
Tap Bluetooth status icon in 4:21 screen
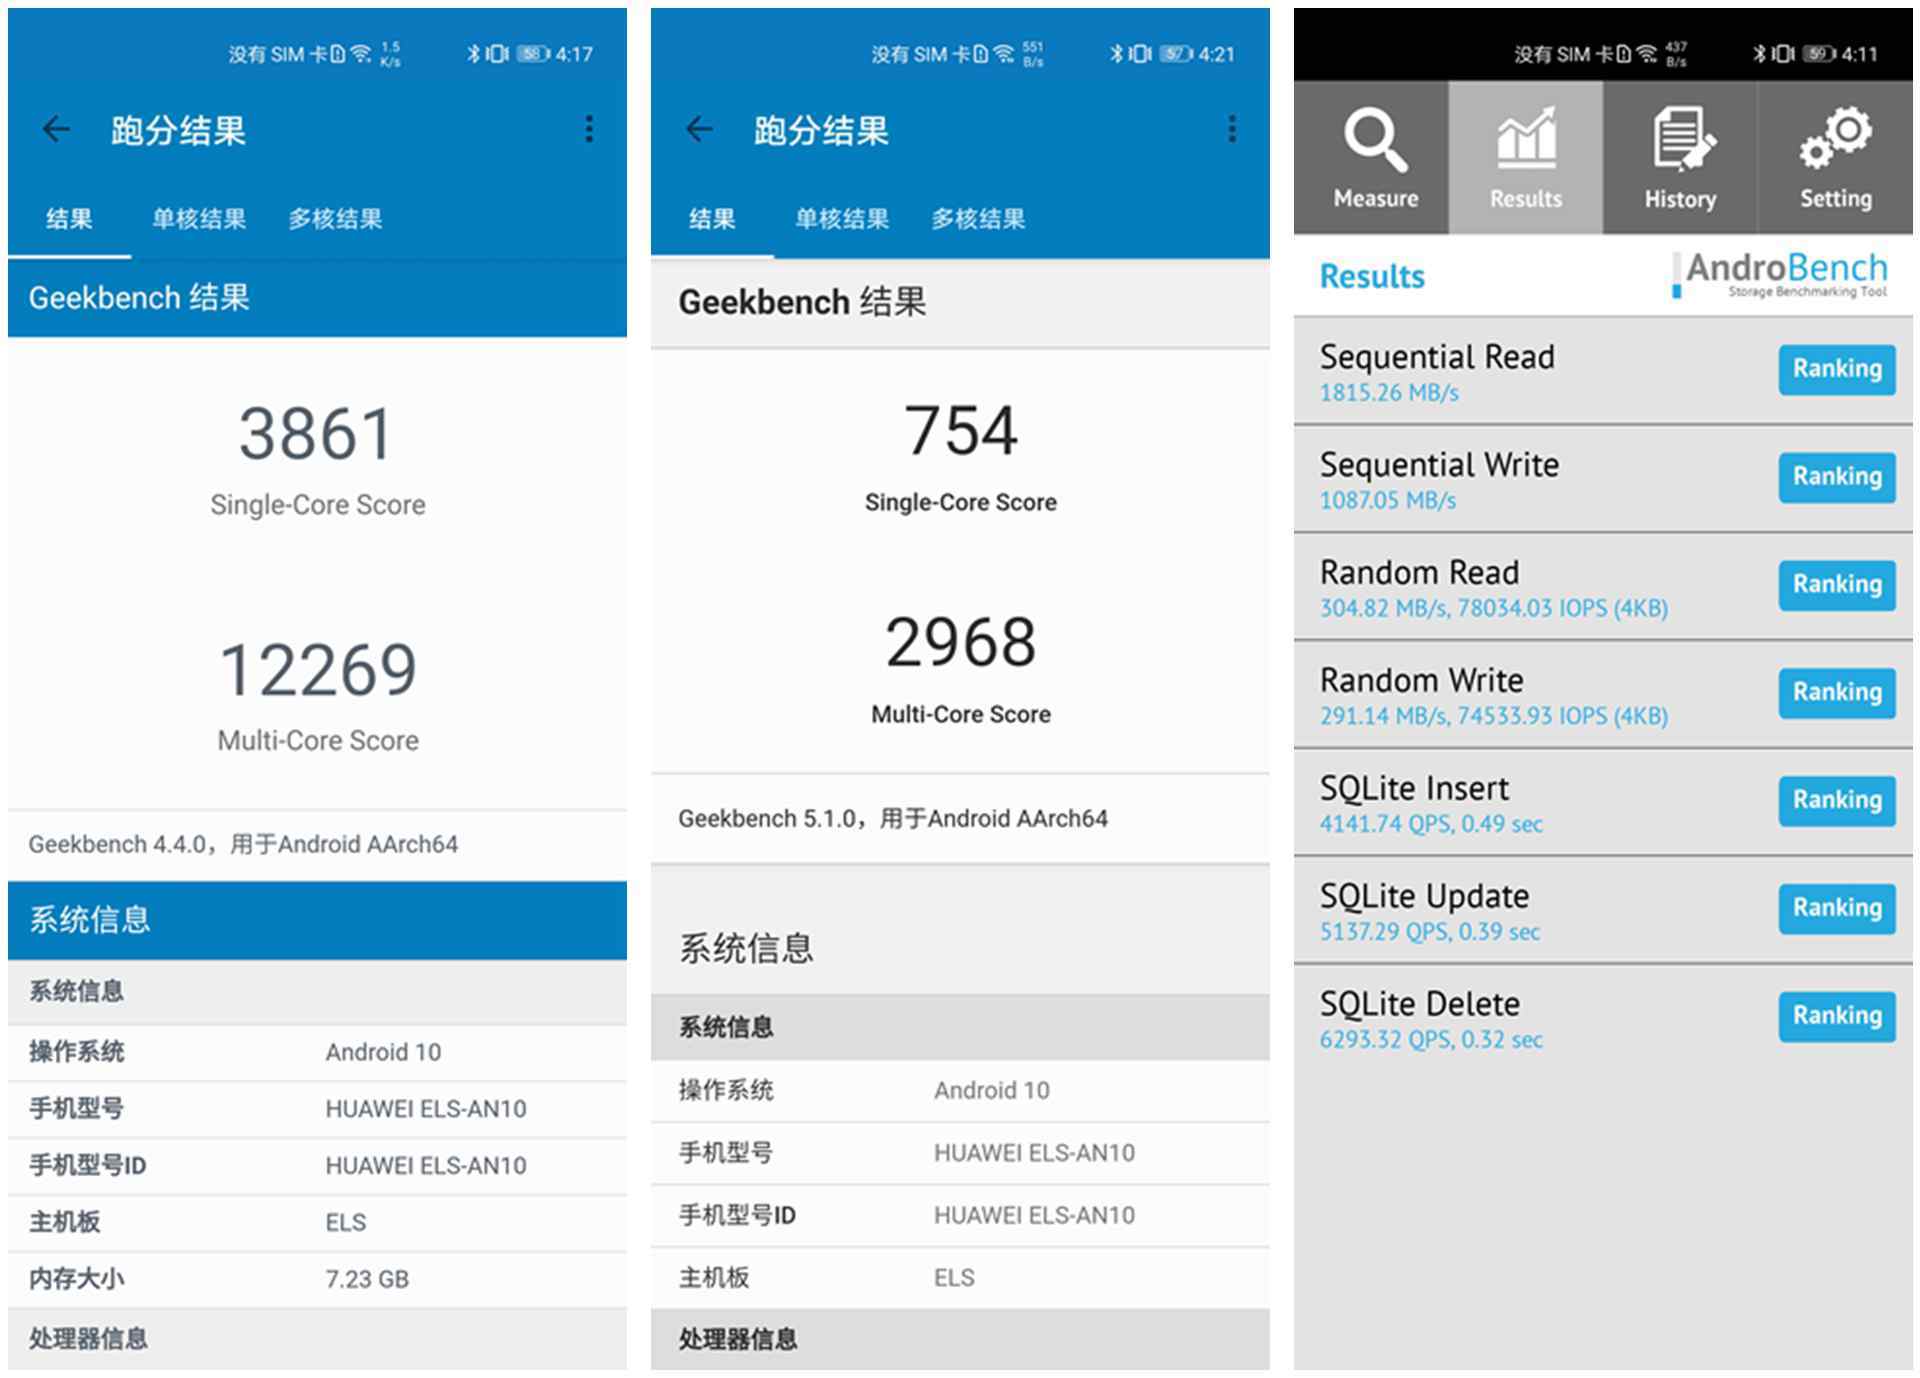point(1116,54)
